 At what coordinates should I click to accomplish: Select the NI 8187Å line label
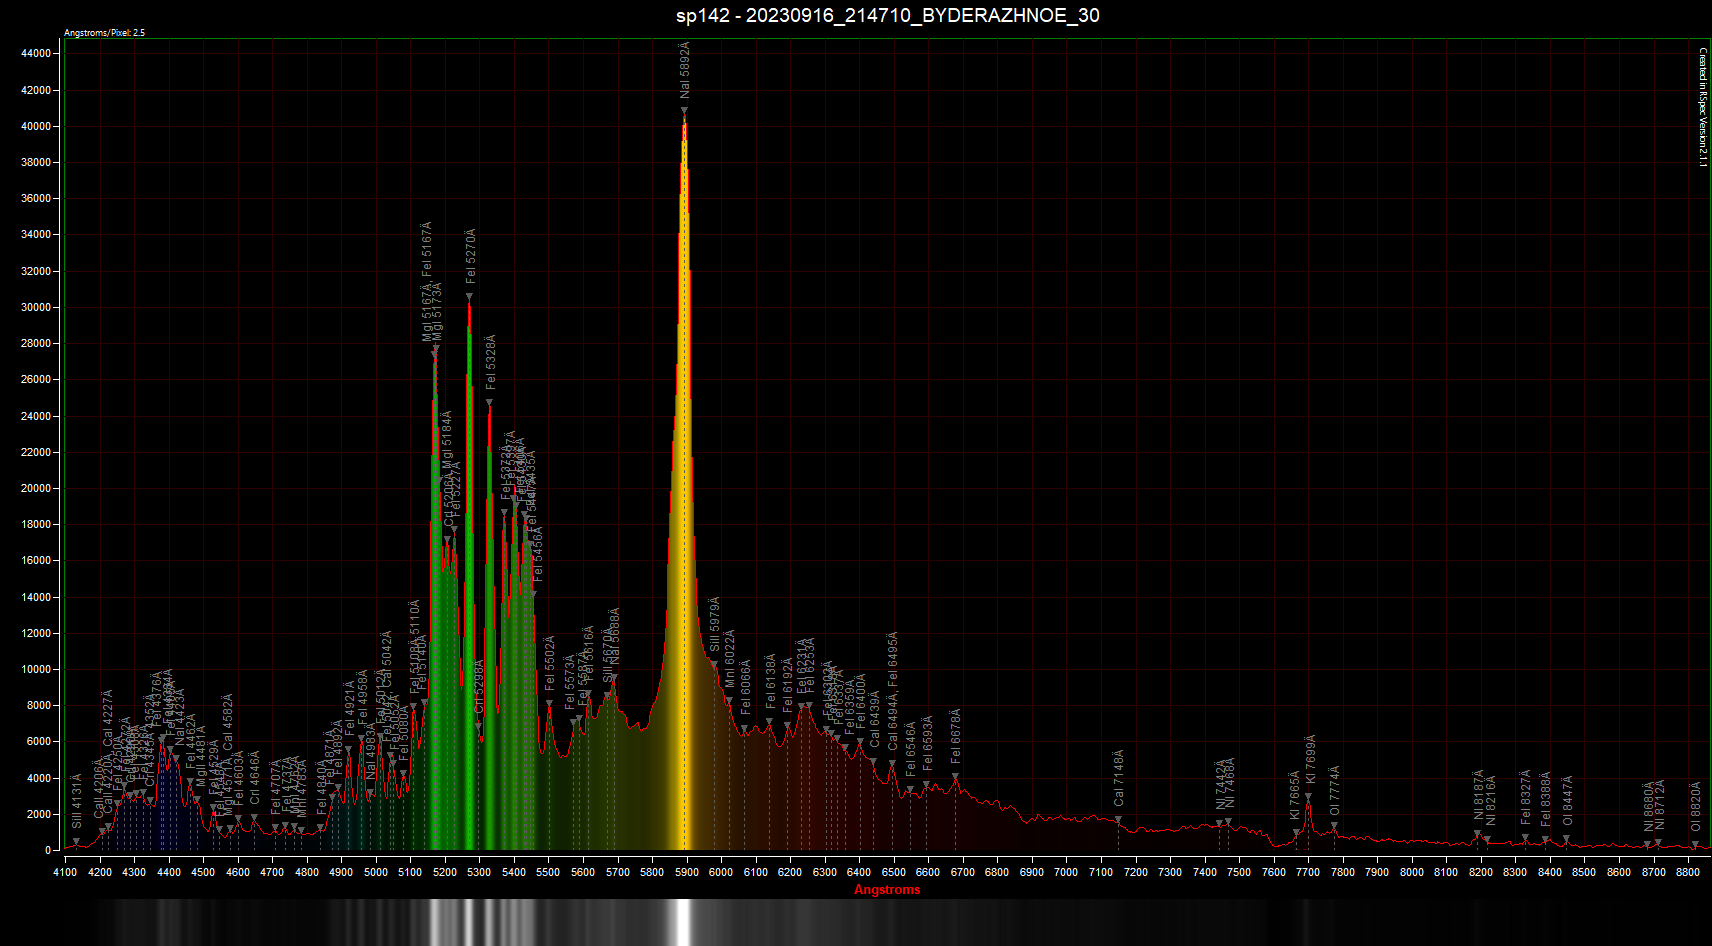1479,795
